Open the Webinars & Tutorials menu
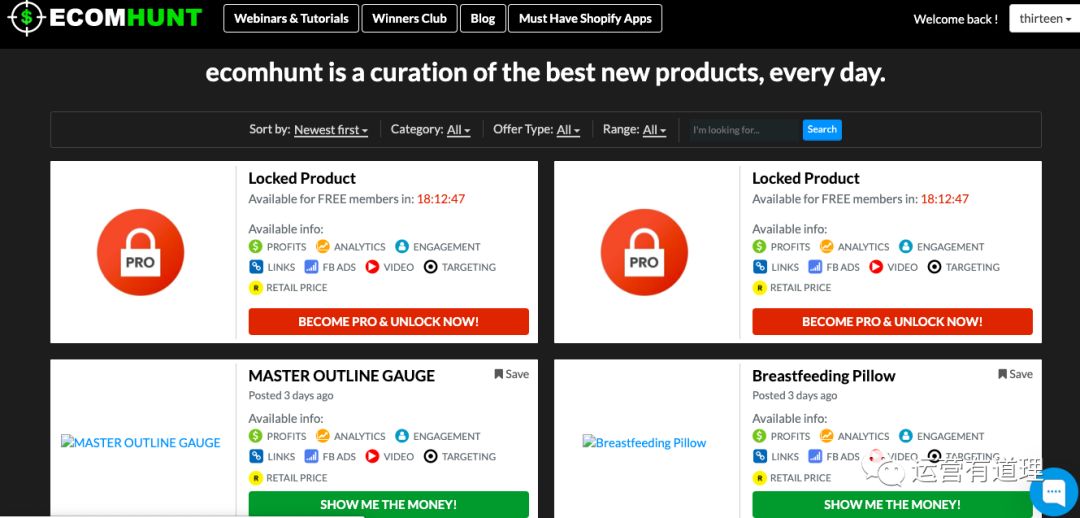 pyautogui.click(x=291, y=19)
